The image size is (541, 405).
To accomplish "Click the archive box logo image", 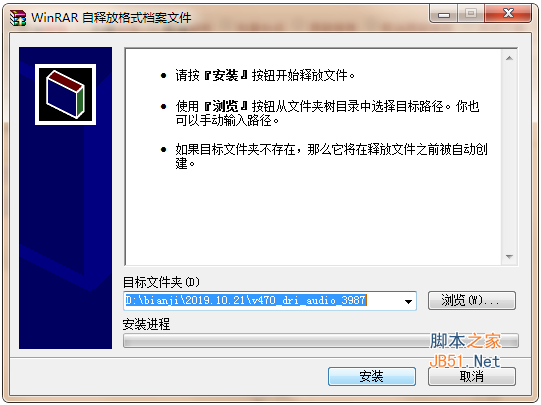I will click(66, 94).
